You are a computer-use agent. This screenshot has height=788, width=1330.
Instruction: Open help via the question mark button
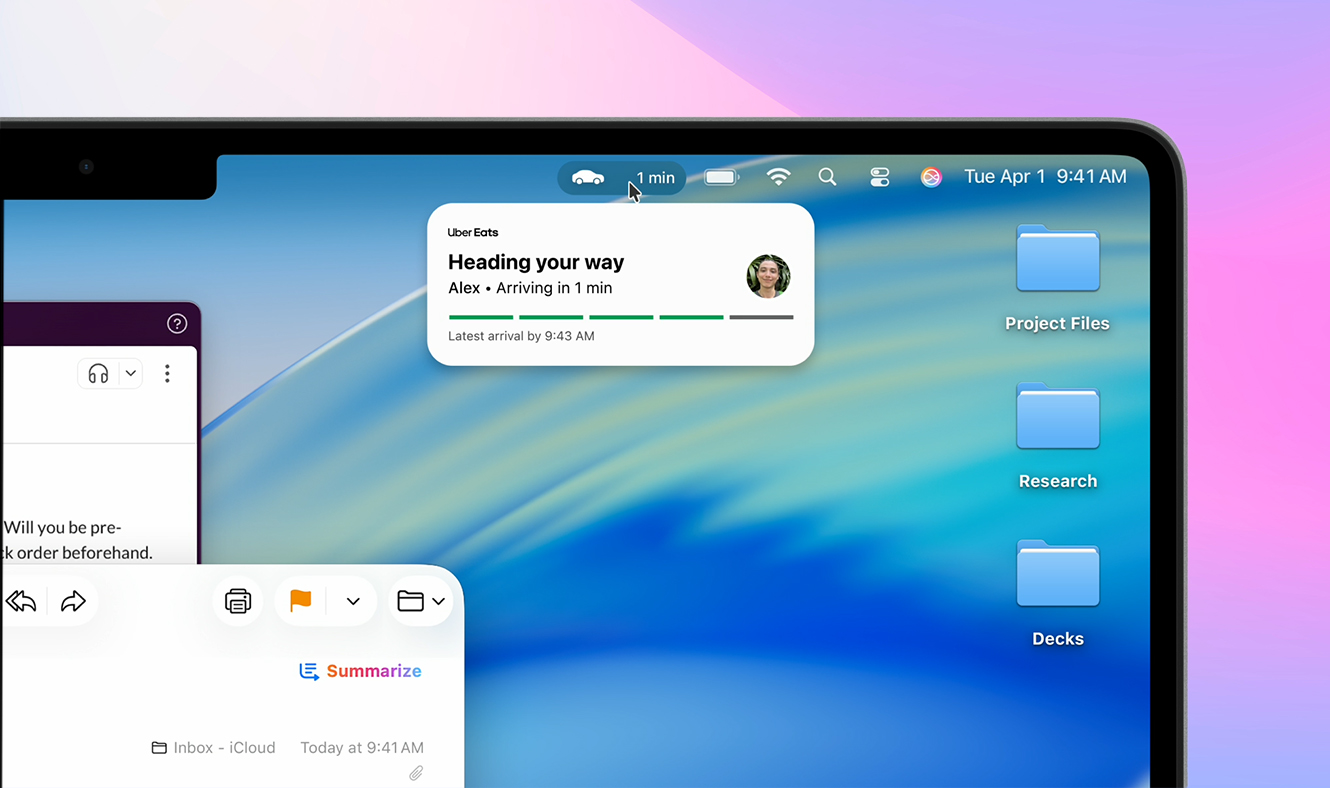pos(177,323)
